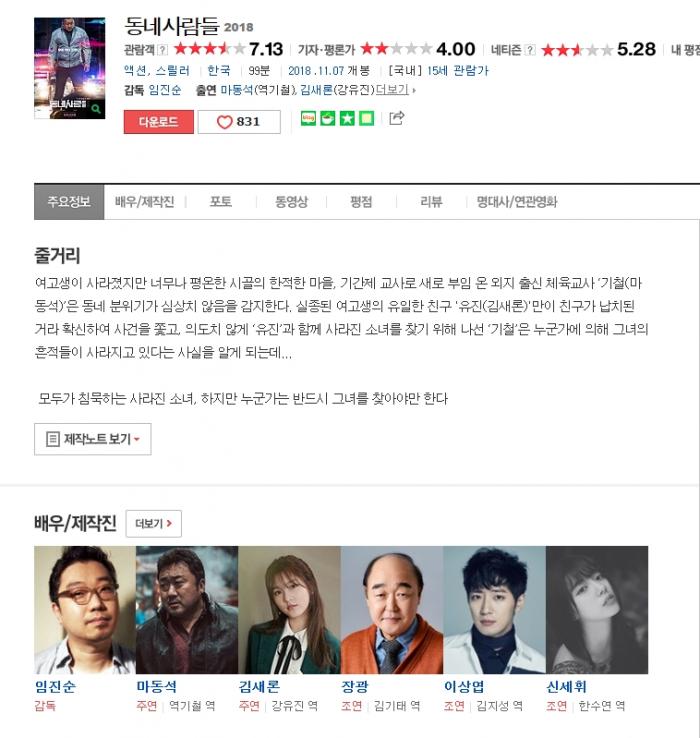
Task: Click the magnifier icon on movie poster
Action: pos(96,109)
